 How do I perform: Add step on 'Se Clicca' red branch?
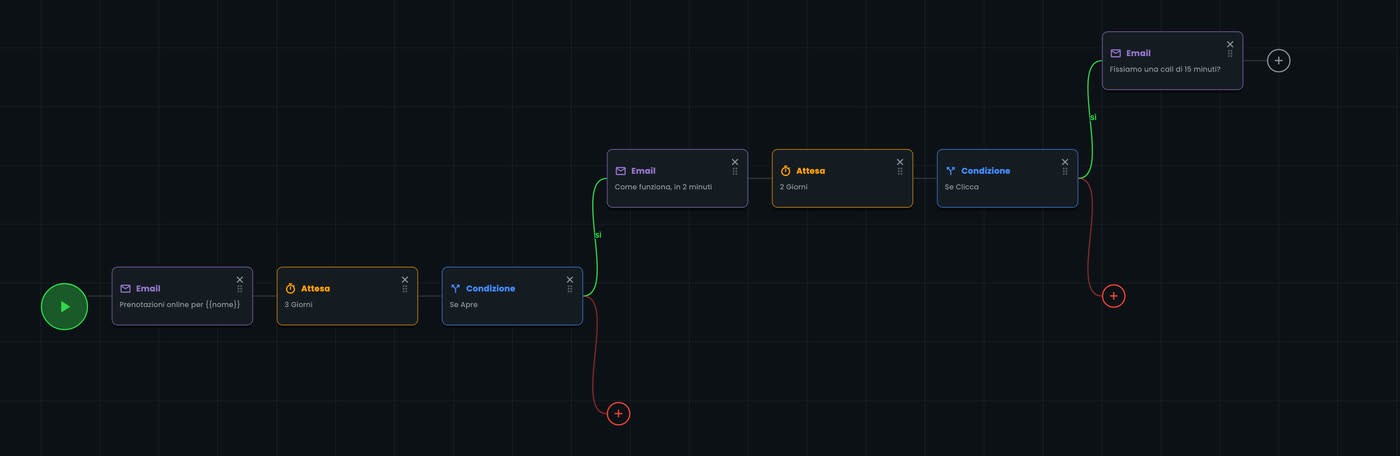point(1114,296)
